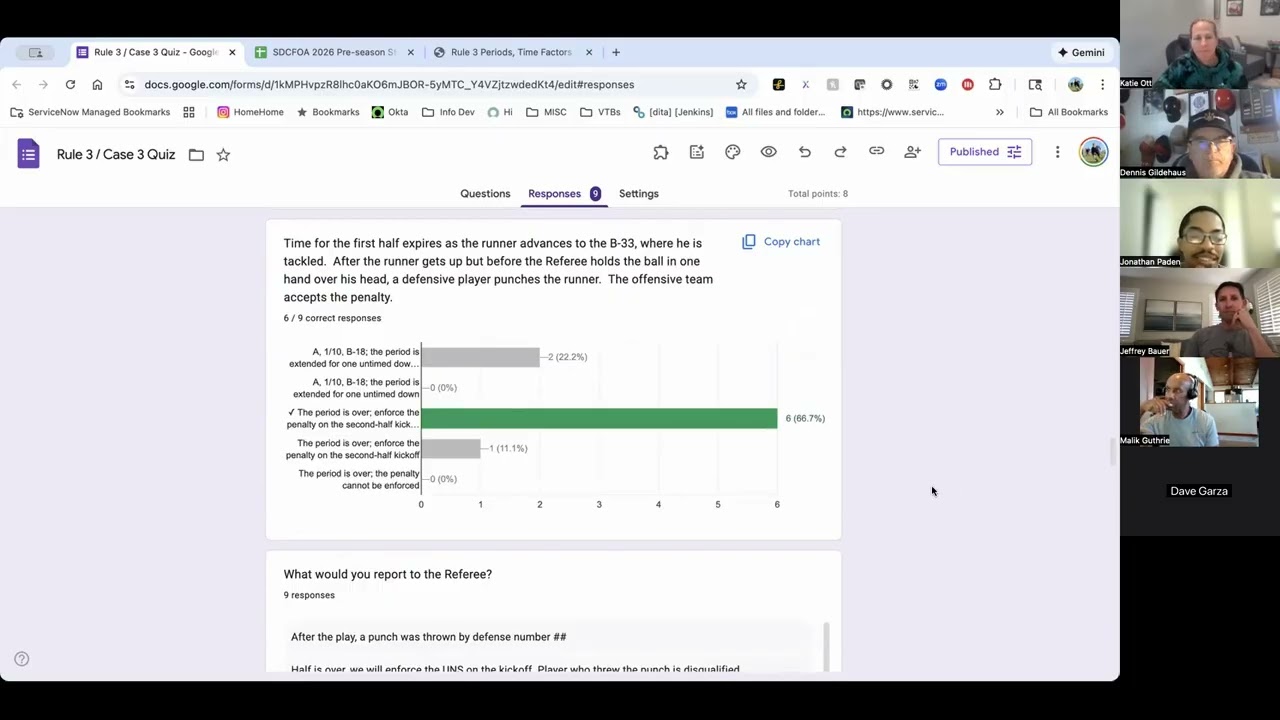
Task: Move form to folder icon
Action: 196,154
